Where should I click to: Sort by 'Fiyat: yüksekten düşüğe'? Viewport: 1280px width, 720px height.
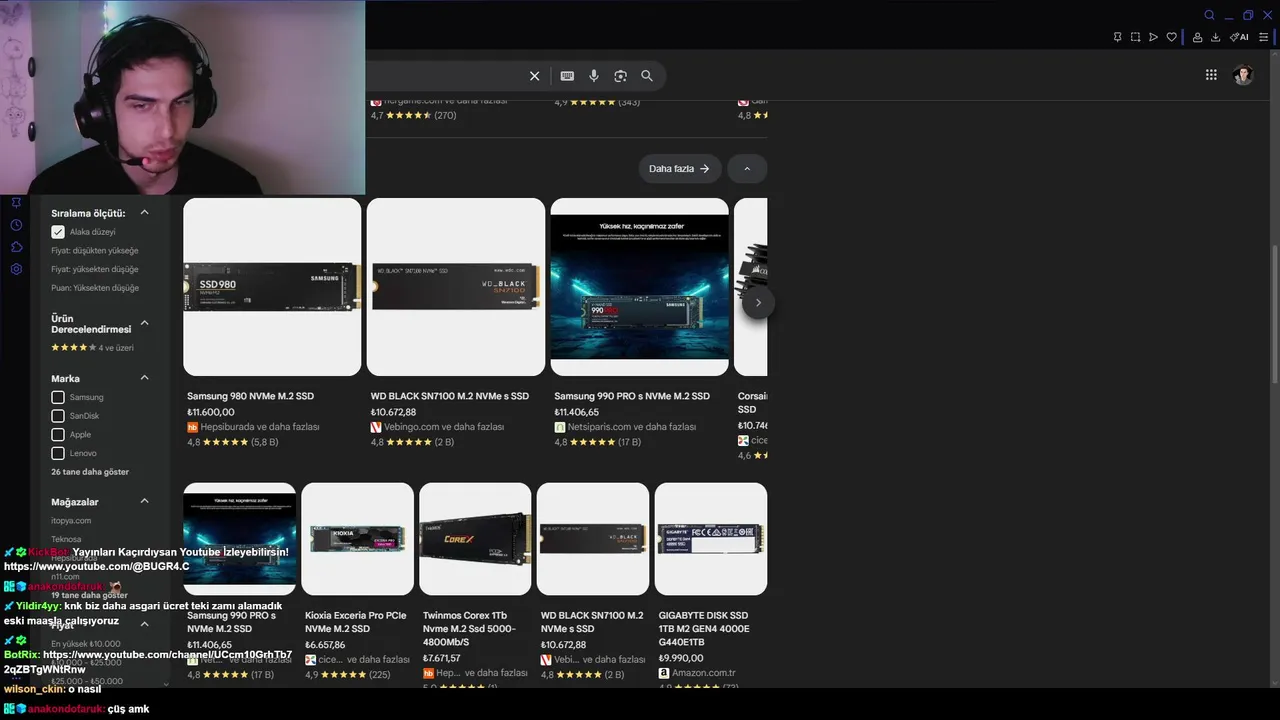pyautogui.click(x=95, y=269)
